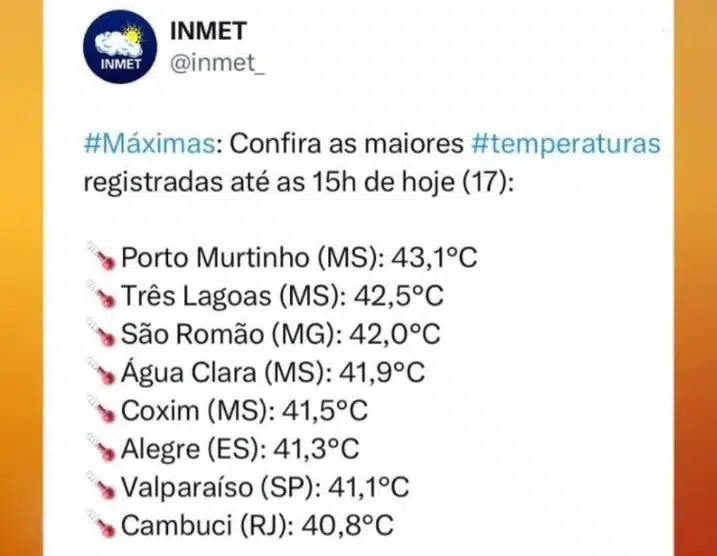
Task: Click thermometer icon beside Valparaíso
Action: 103,487
